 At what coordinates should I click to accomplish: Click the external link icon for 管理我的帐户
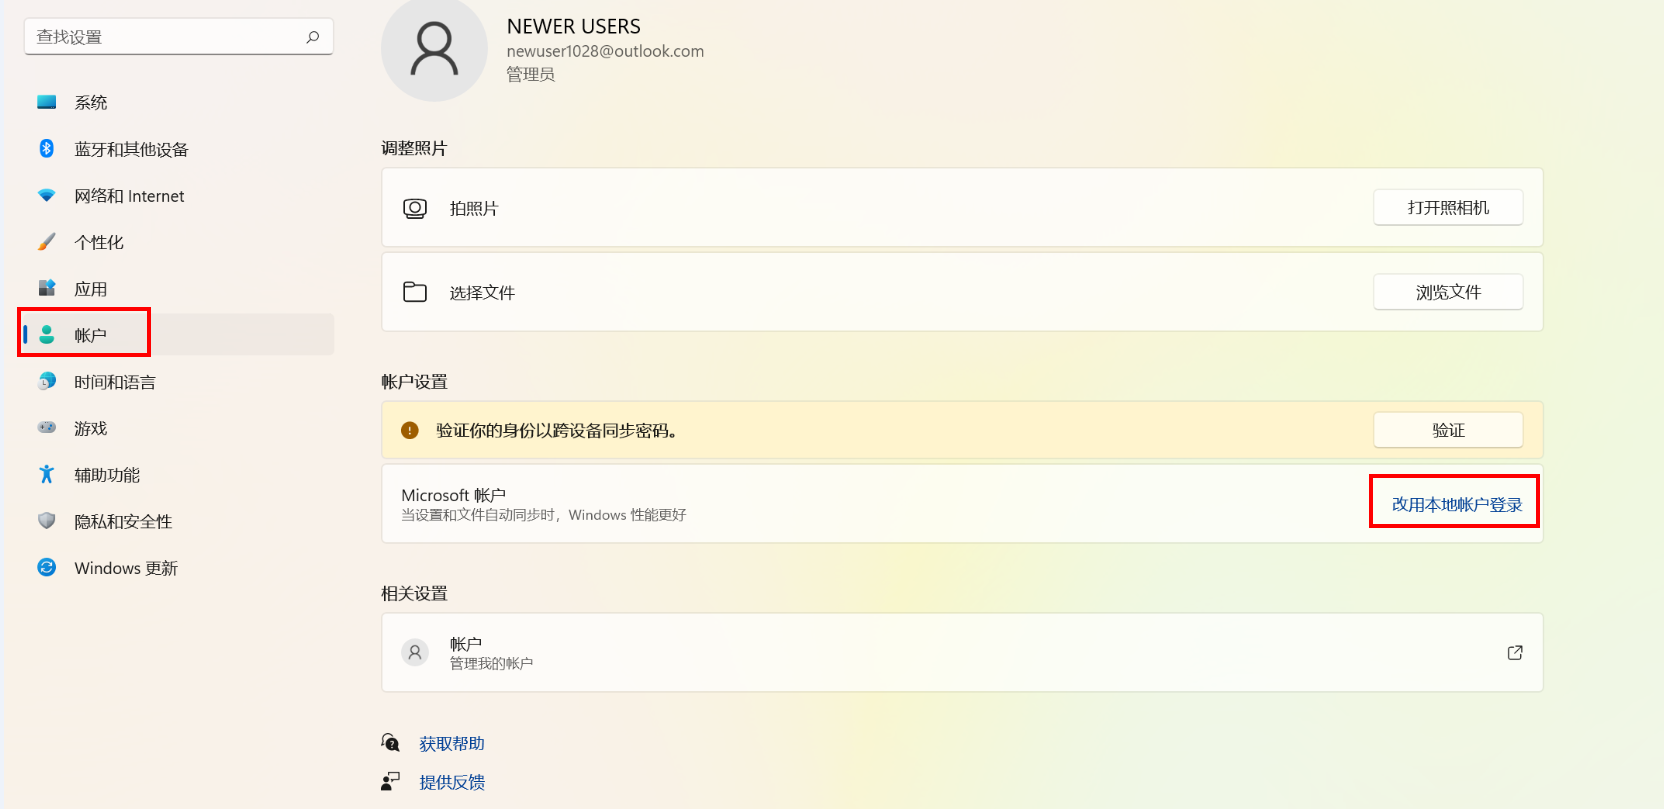[x=1515, y=652]
